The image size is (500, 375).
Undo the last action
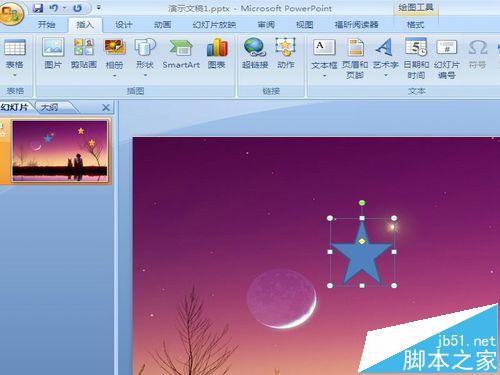click(x=54, y=8)
